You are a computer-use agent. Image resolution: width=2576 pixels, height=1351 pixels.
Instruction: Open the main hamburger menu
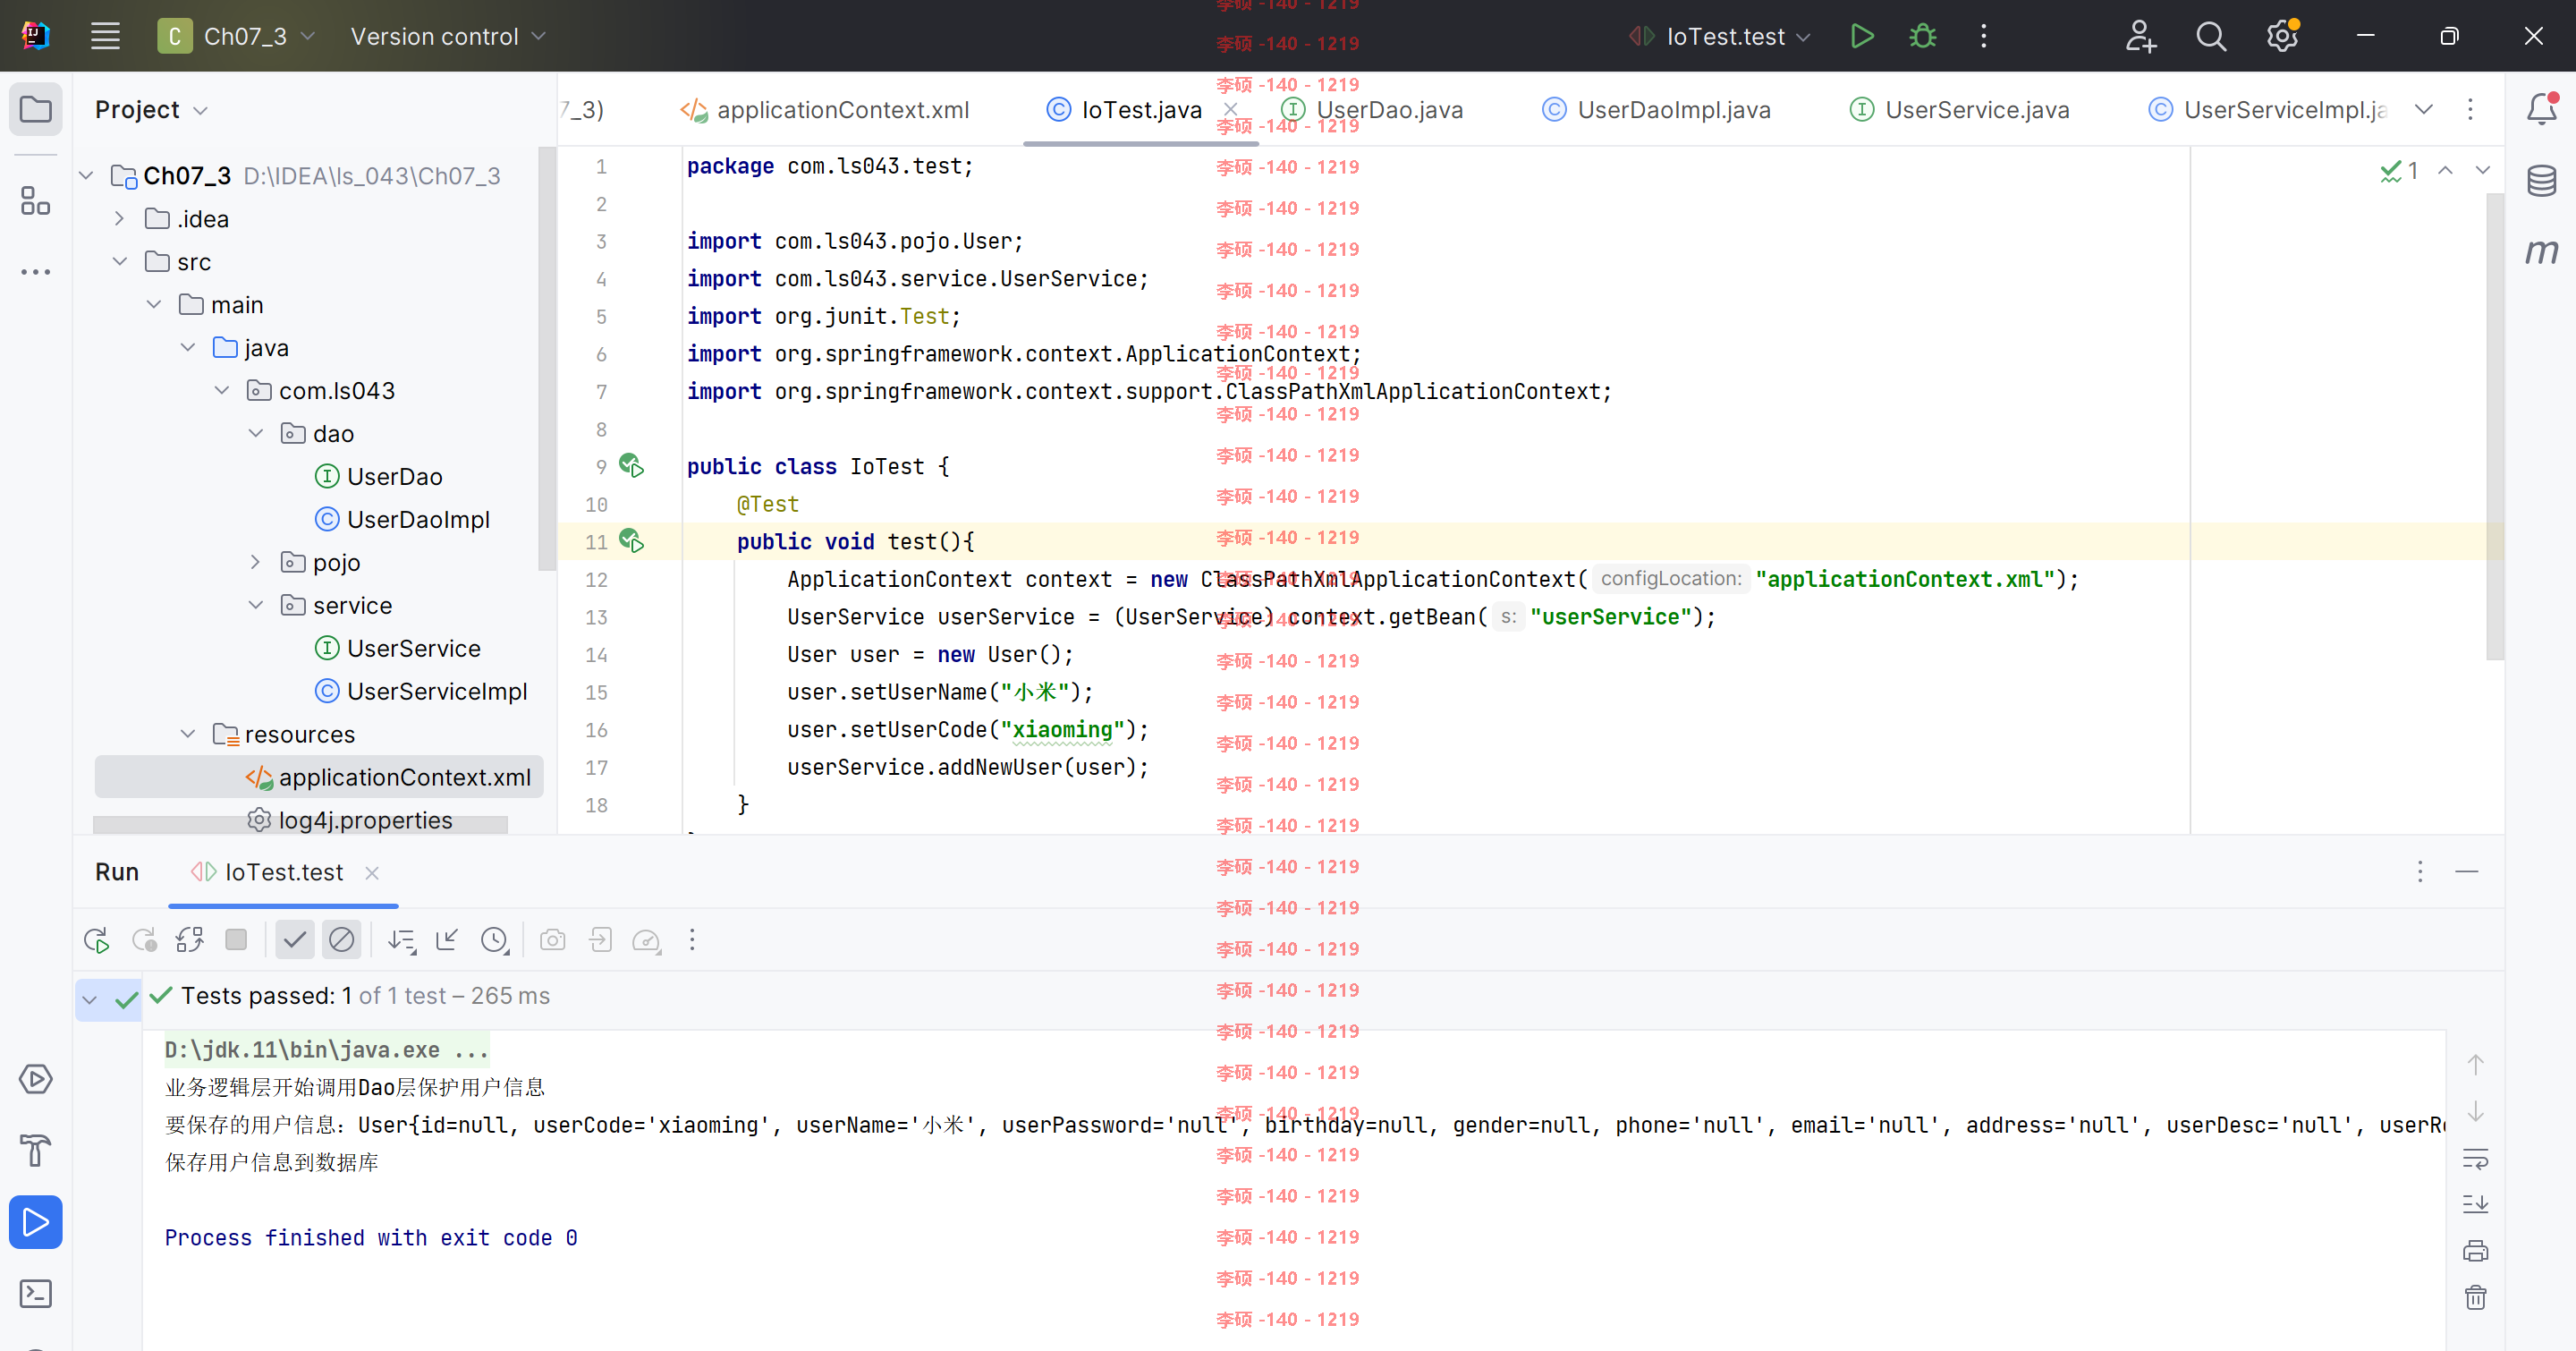[105, 36]
